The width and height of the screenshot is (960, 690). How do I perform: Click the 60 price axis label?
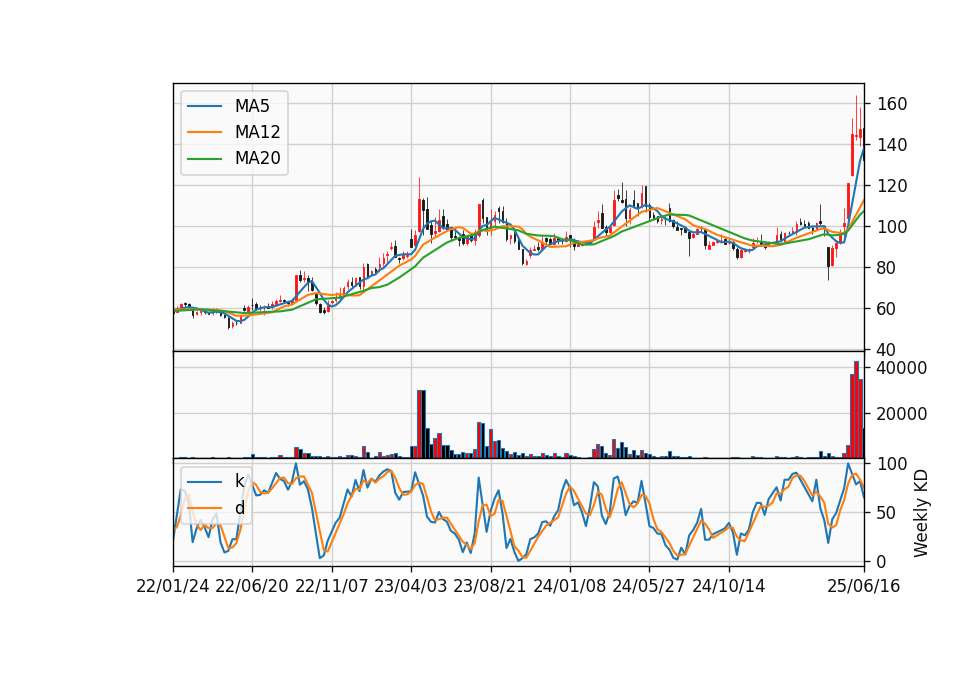click(x=887, y=309)
